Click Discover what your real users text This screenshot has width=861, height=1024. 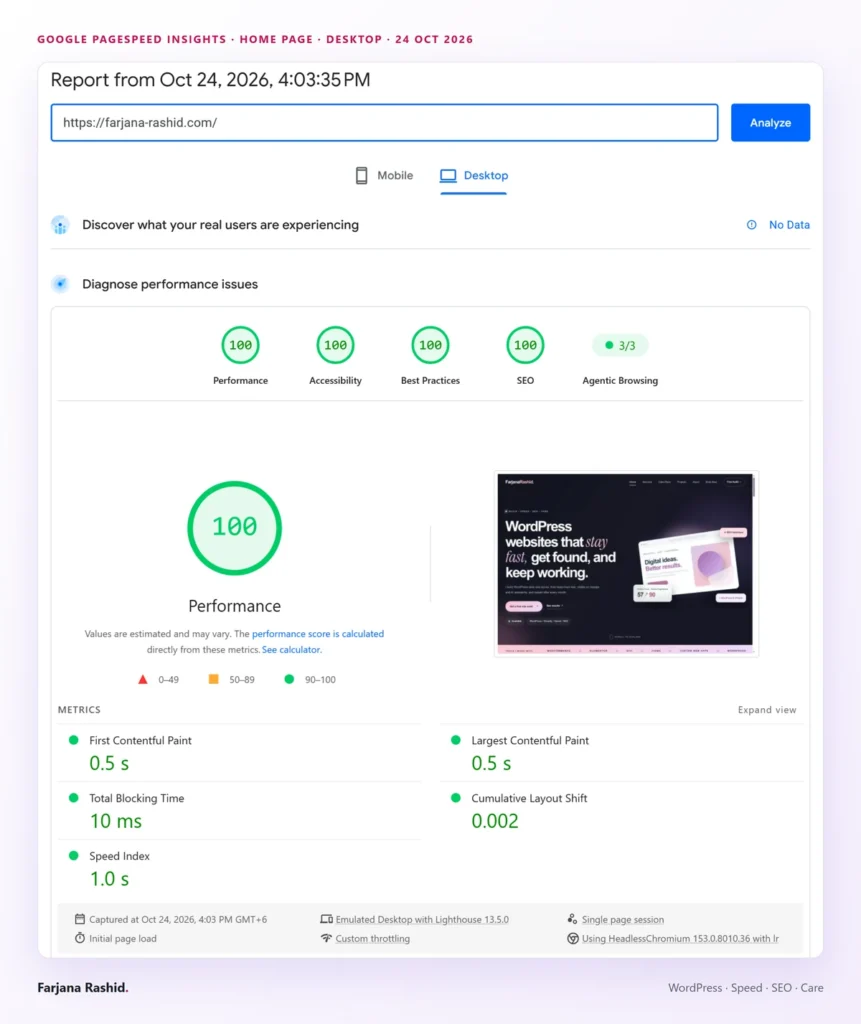click(x=220, y=225)
